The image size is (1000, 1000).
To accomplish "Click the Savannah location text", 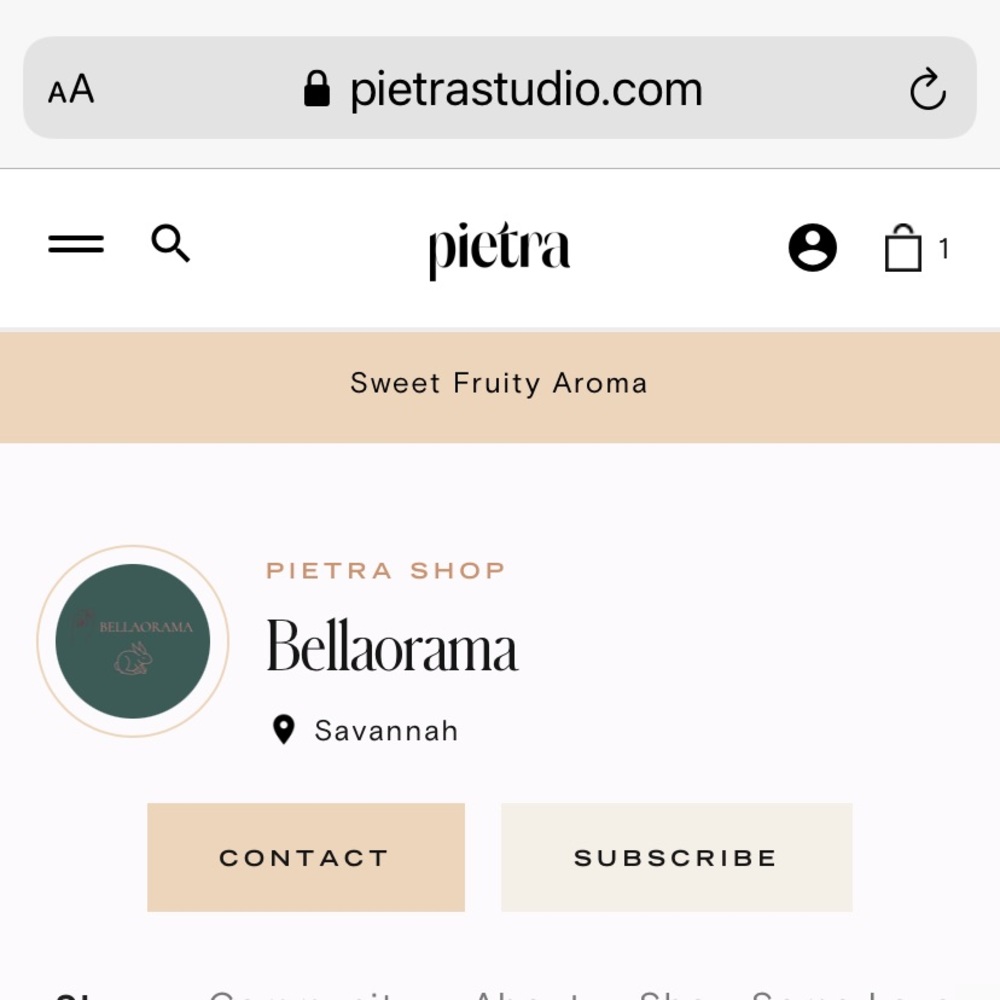I will tap(386, 731).
